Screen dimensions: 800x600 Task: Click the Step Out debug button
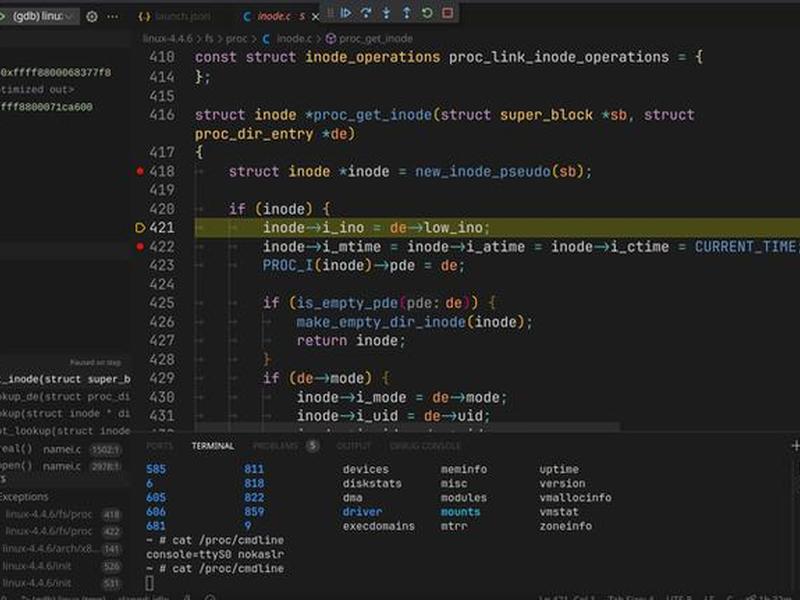click(407, 13)
